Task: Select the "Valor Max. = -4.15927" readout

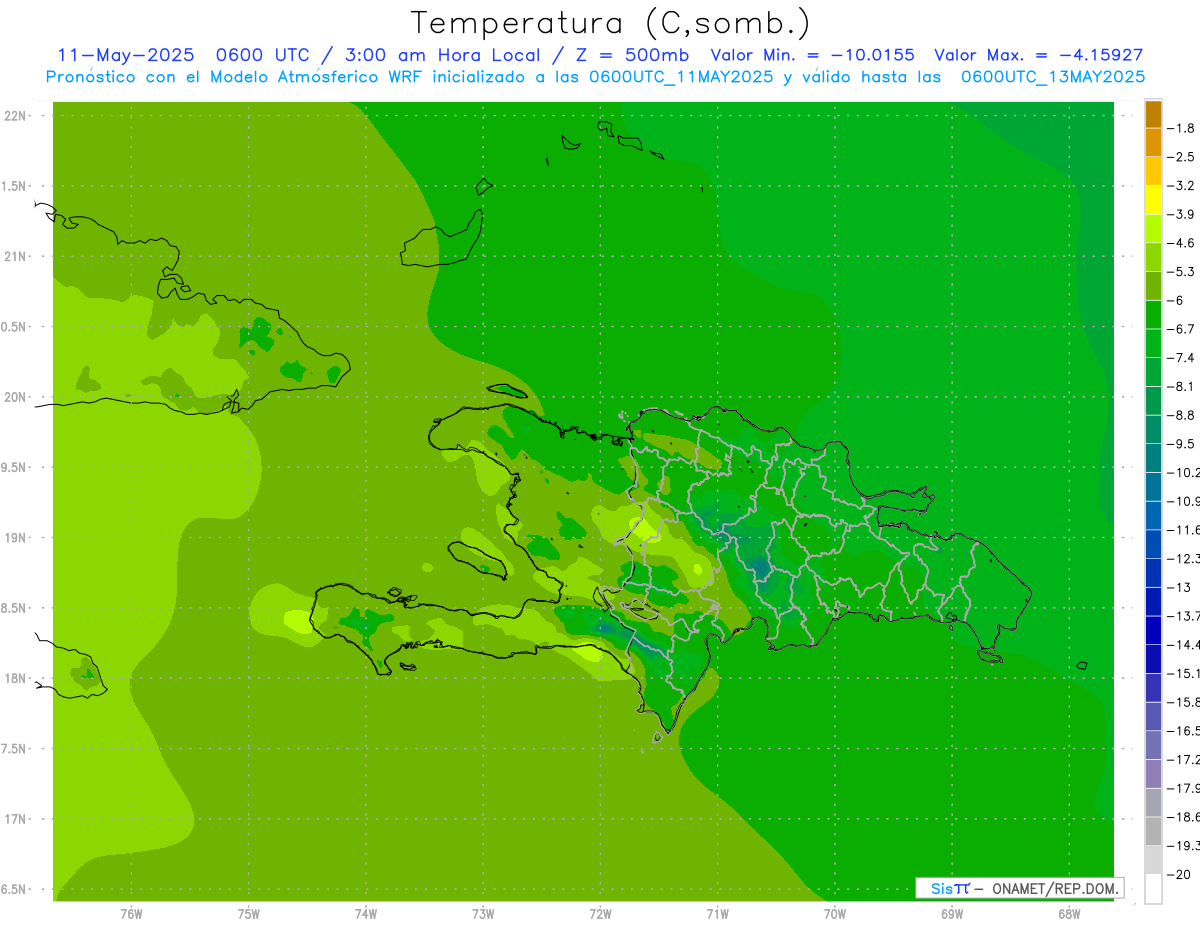Action: [x=1038, y=55]
